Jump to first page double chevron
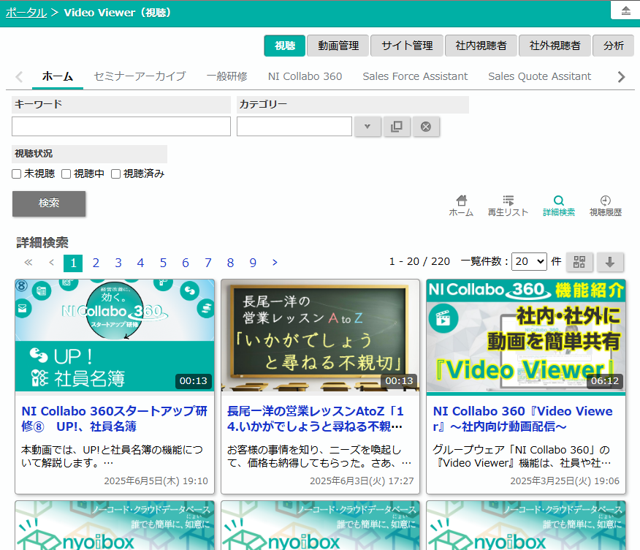The image size is (640, 550). coord(28,262)
